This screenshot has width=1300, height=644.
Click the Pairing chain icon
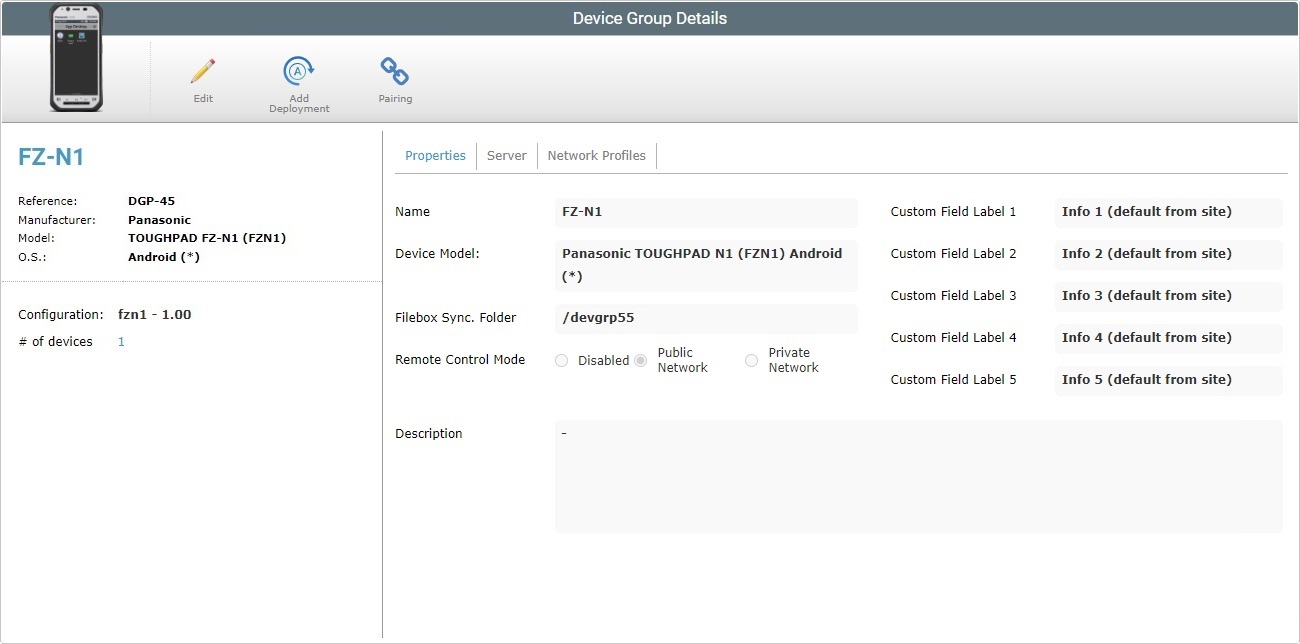(394, 72)
